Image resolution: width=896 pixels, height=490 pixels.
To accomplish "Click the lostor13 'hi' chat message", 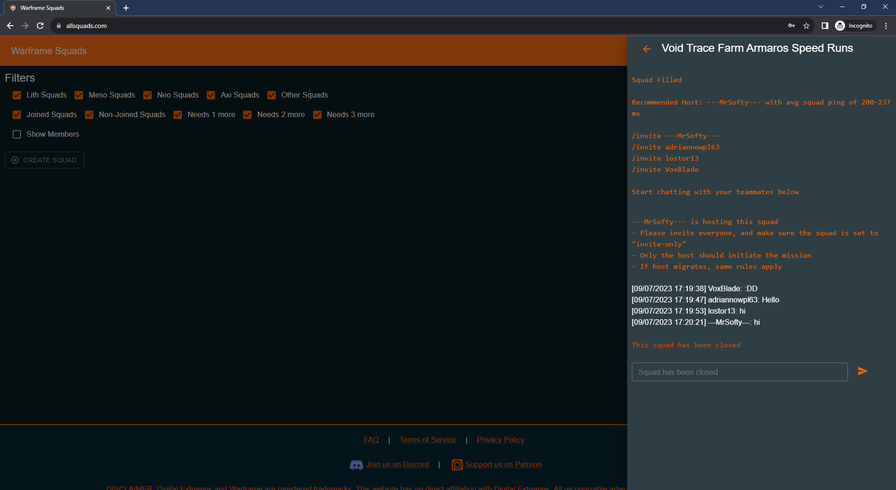I will tap(689, 311).
